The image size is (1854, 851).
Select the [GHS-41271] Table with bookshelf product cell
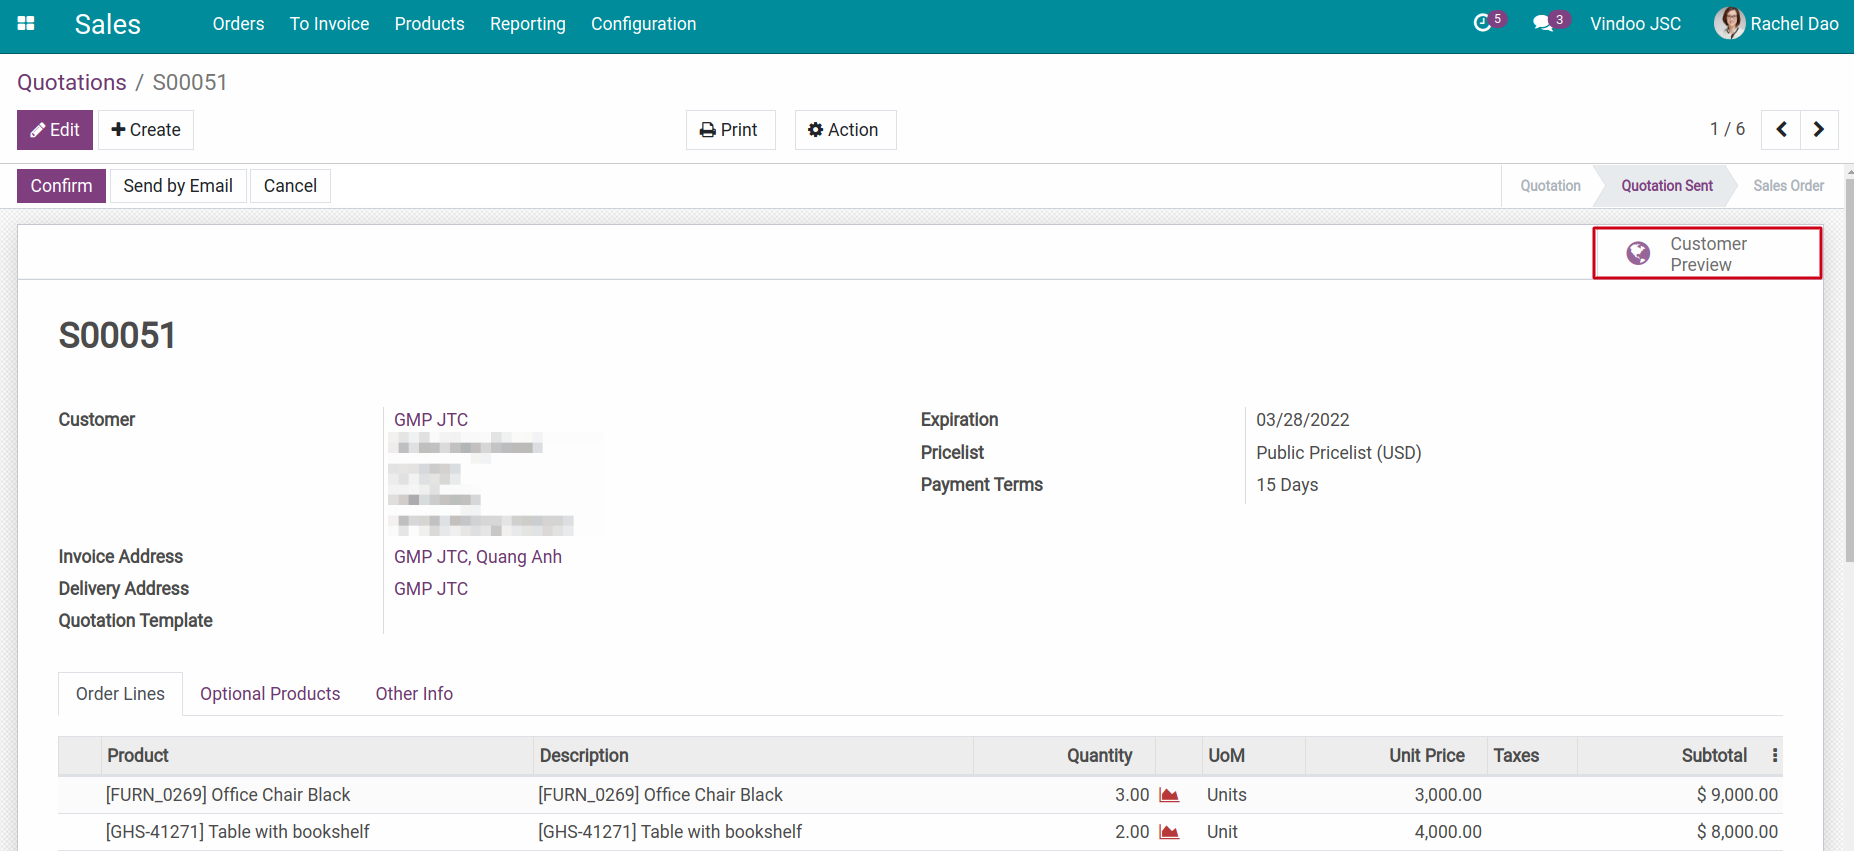(318, 832)
